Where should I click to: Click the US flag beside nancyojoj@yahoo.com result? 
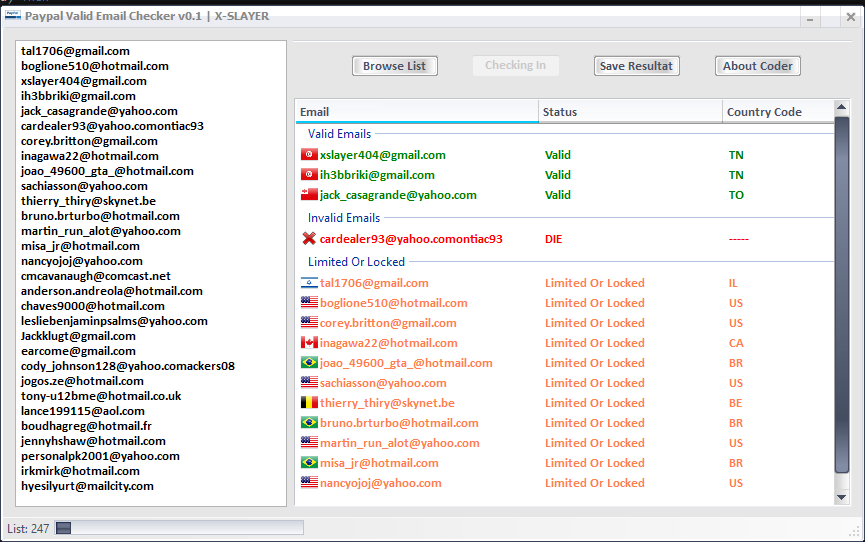pos(309,482)
